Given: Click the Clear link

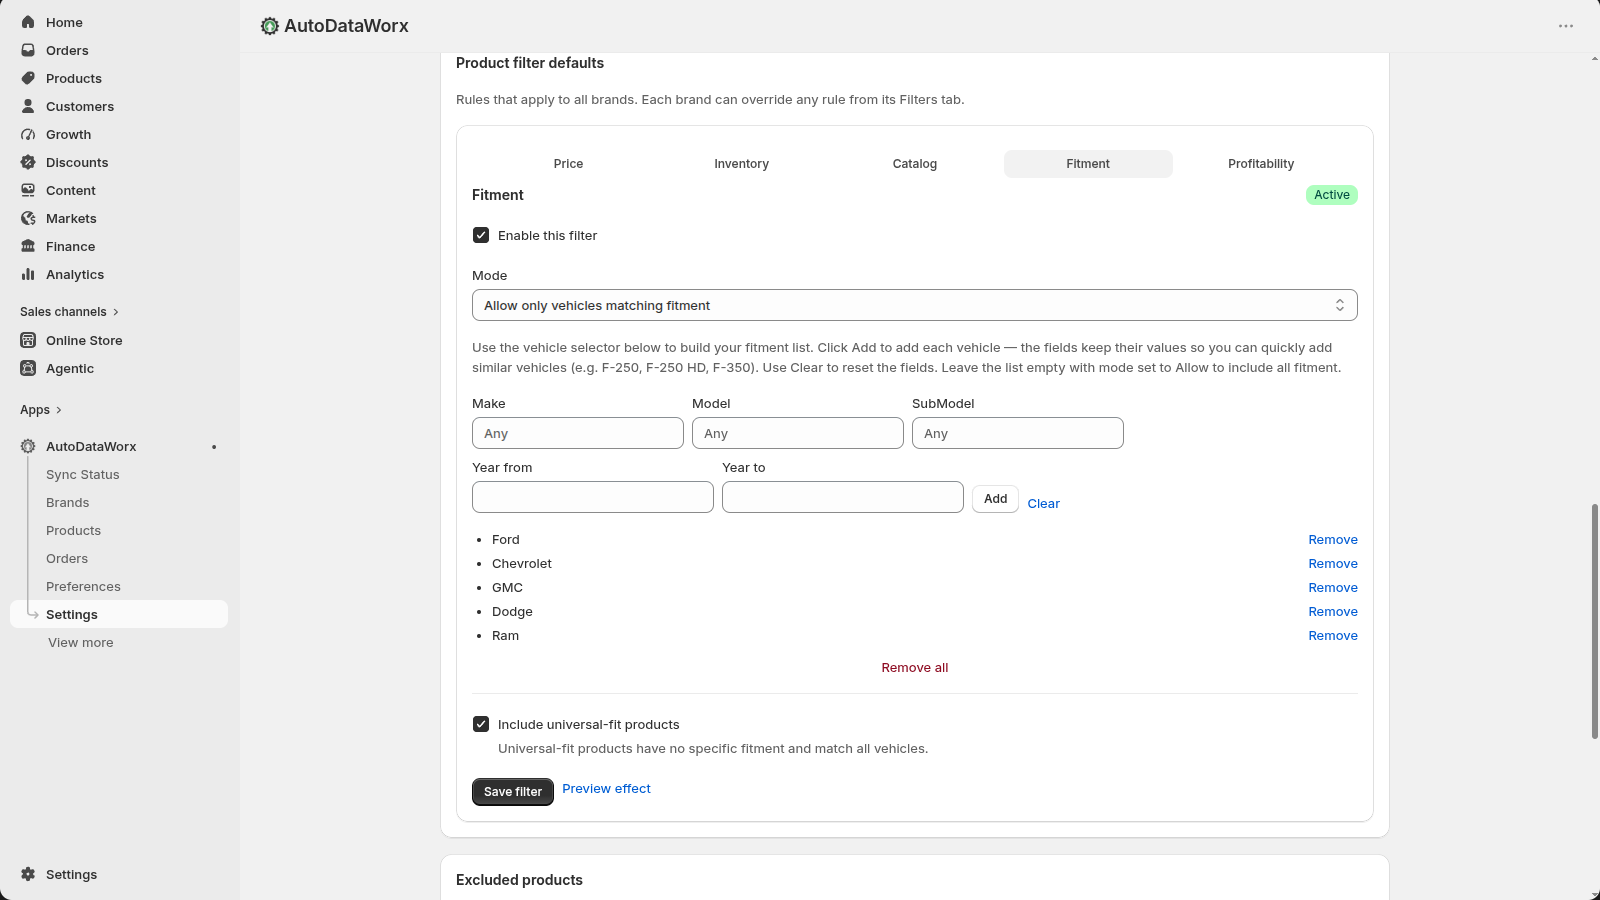Looking at the screenshot, I should coord(1043,504).
